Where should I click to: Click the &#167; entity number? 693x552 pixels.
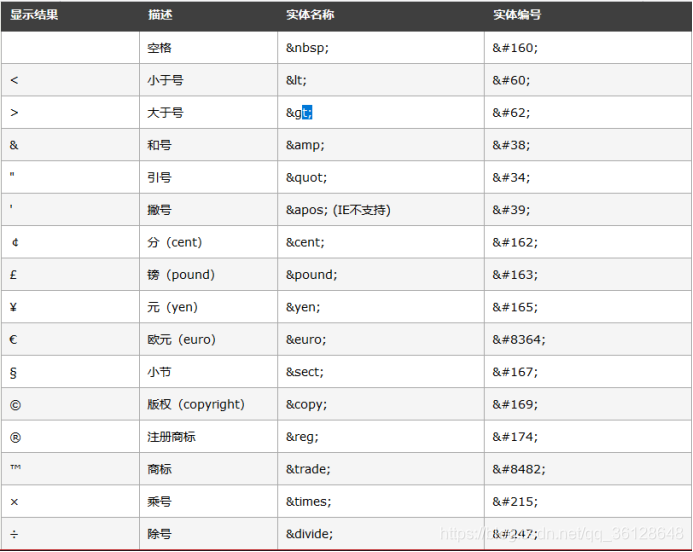[515, 372]
